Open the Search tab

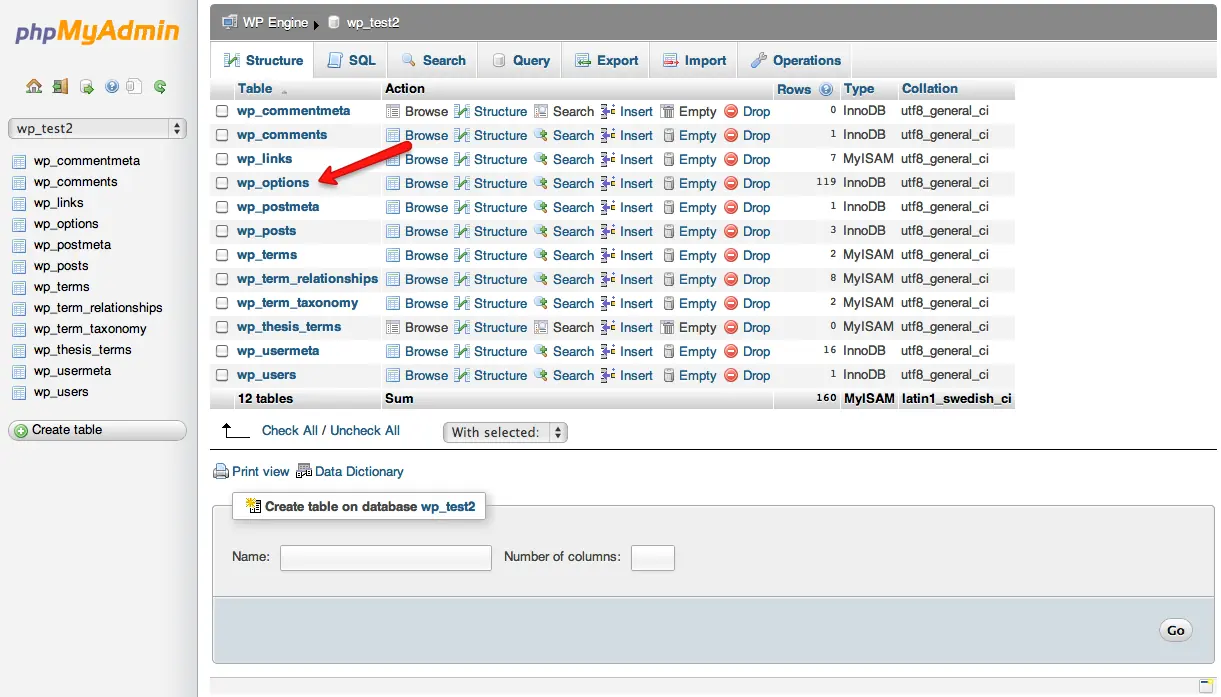(433, 60)
